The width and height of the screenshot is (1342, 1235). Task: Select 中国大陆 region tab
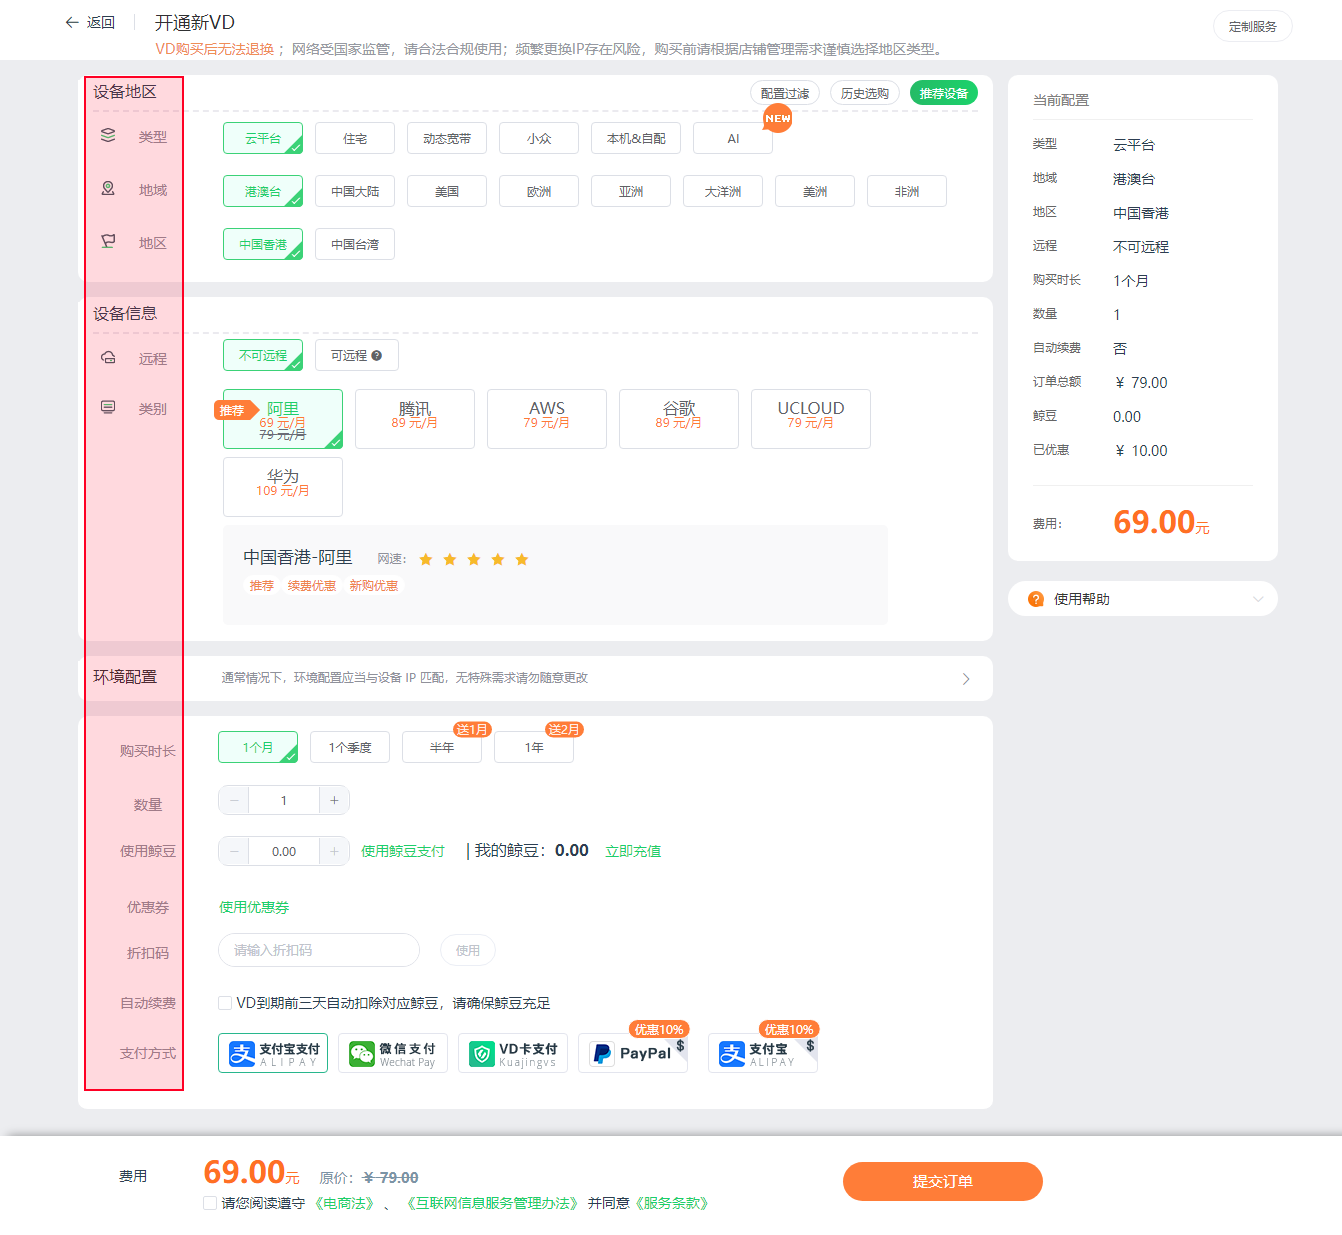pos(355,191)
